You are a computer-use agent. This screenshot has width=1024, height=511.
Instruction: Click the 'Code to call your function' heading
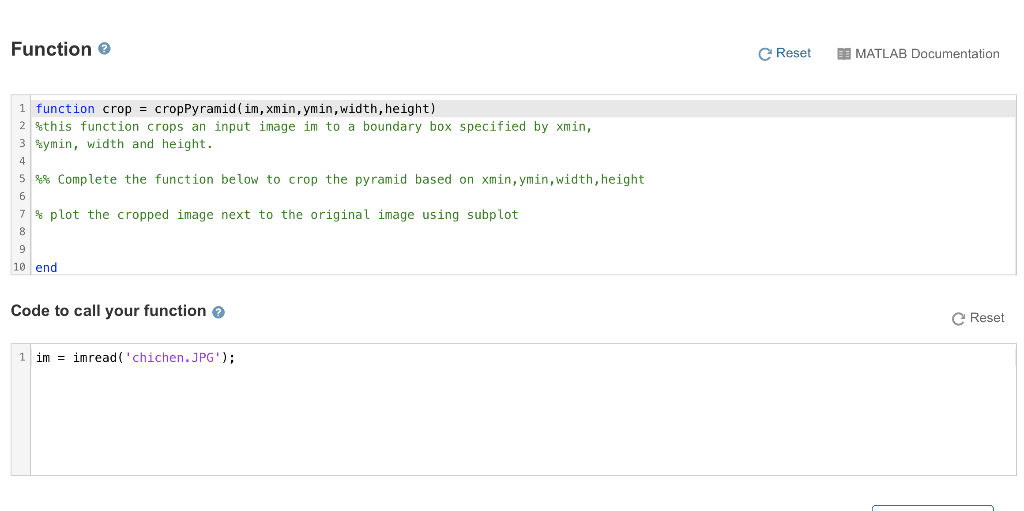coord(108,311)
